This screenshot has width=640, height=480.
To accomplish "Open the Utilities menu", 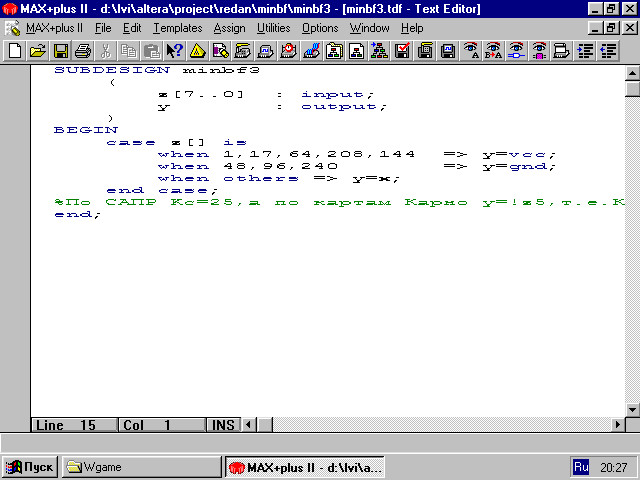I will pos(273,28).
